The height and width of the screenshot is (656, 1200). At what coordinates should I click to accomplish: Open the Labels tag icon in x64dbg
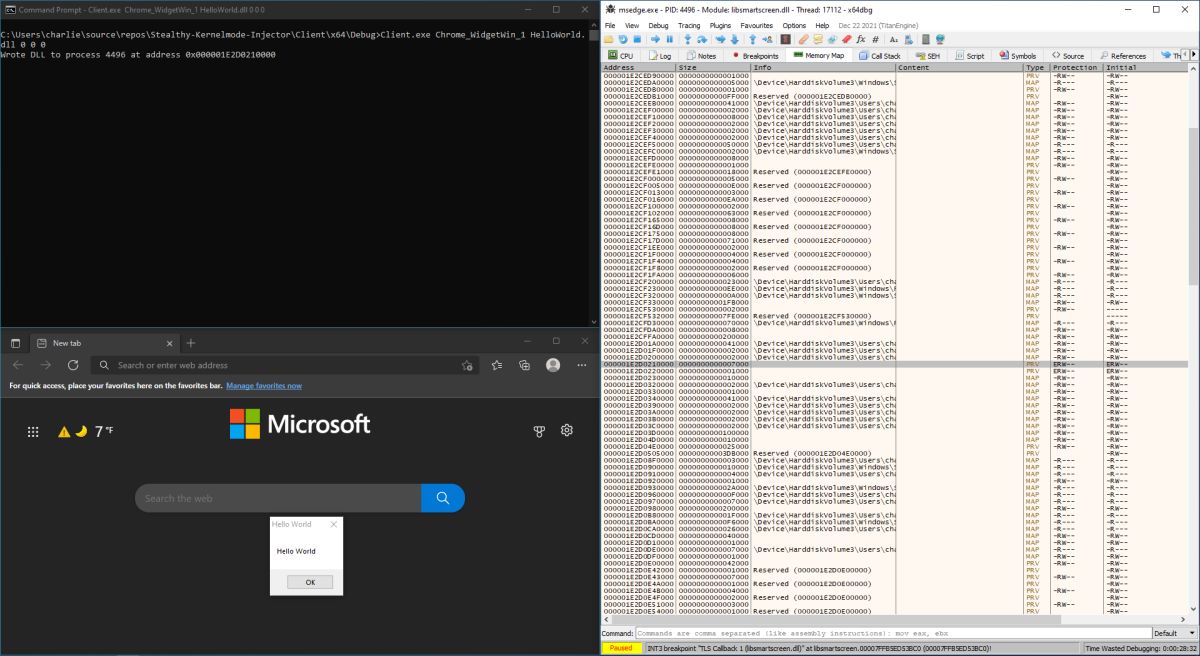[832, 39]
